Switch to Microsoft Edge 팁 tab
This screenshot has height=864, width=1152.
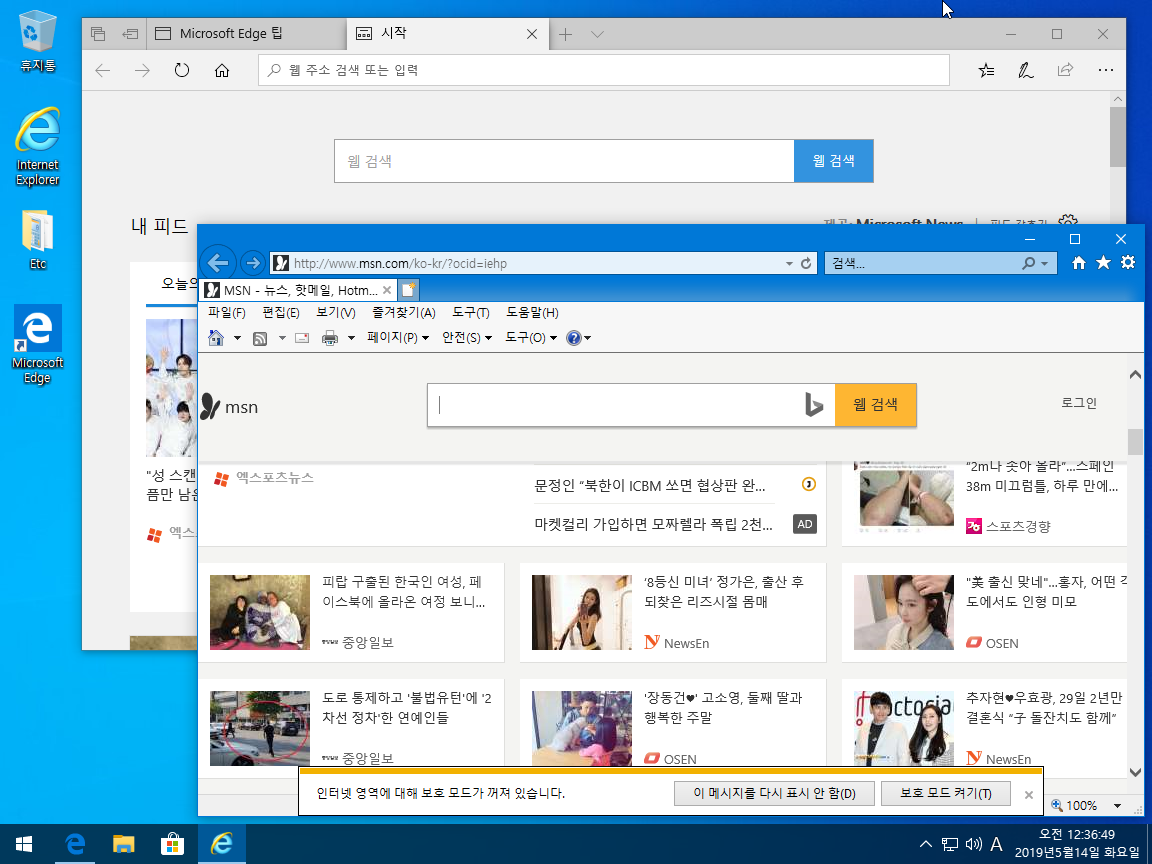coord(246,34)
